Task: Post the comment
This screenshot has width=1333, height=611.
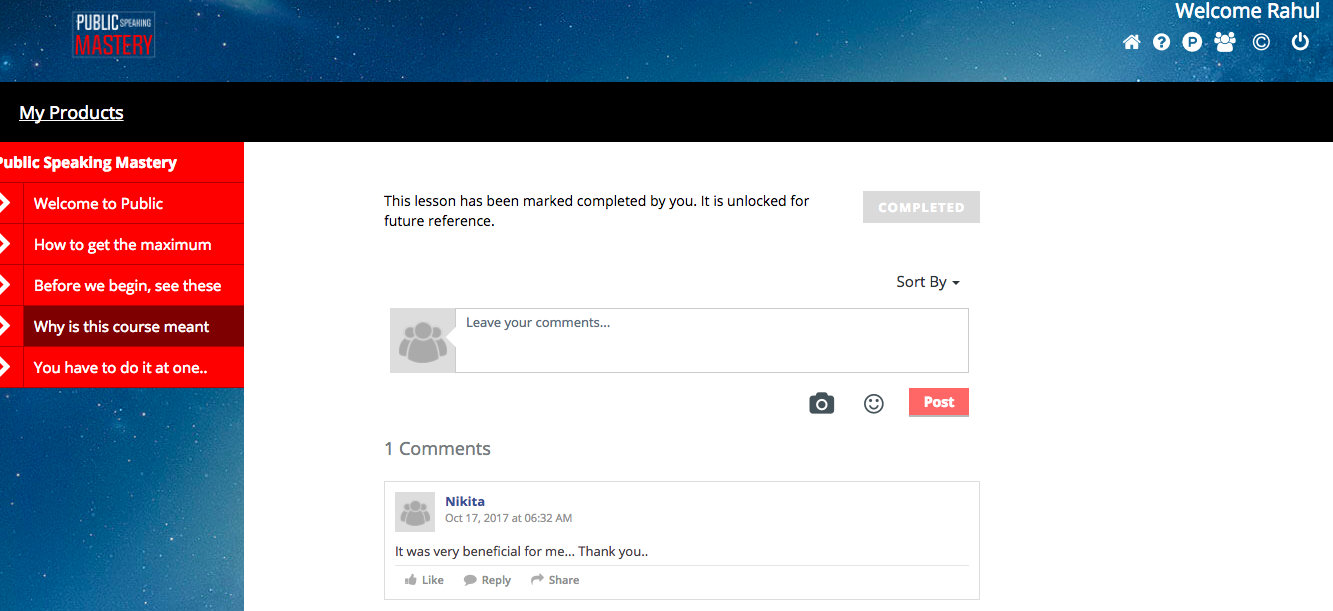Action: tap(939, 402)
